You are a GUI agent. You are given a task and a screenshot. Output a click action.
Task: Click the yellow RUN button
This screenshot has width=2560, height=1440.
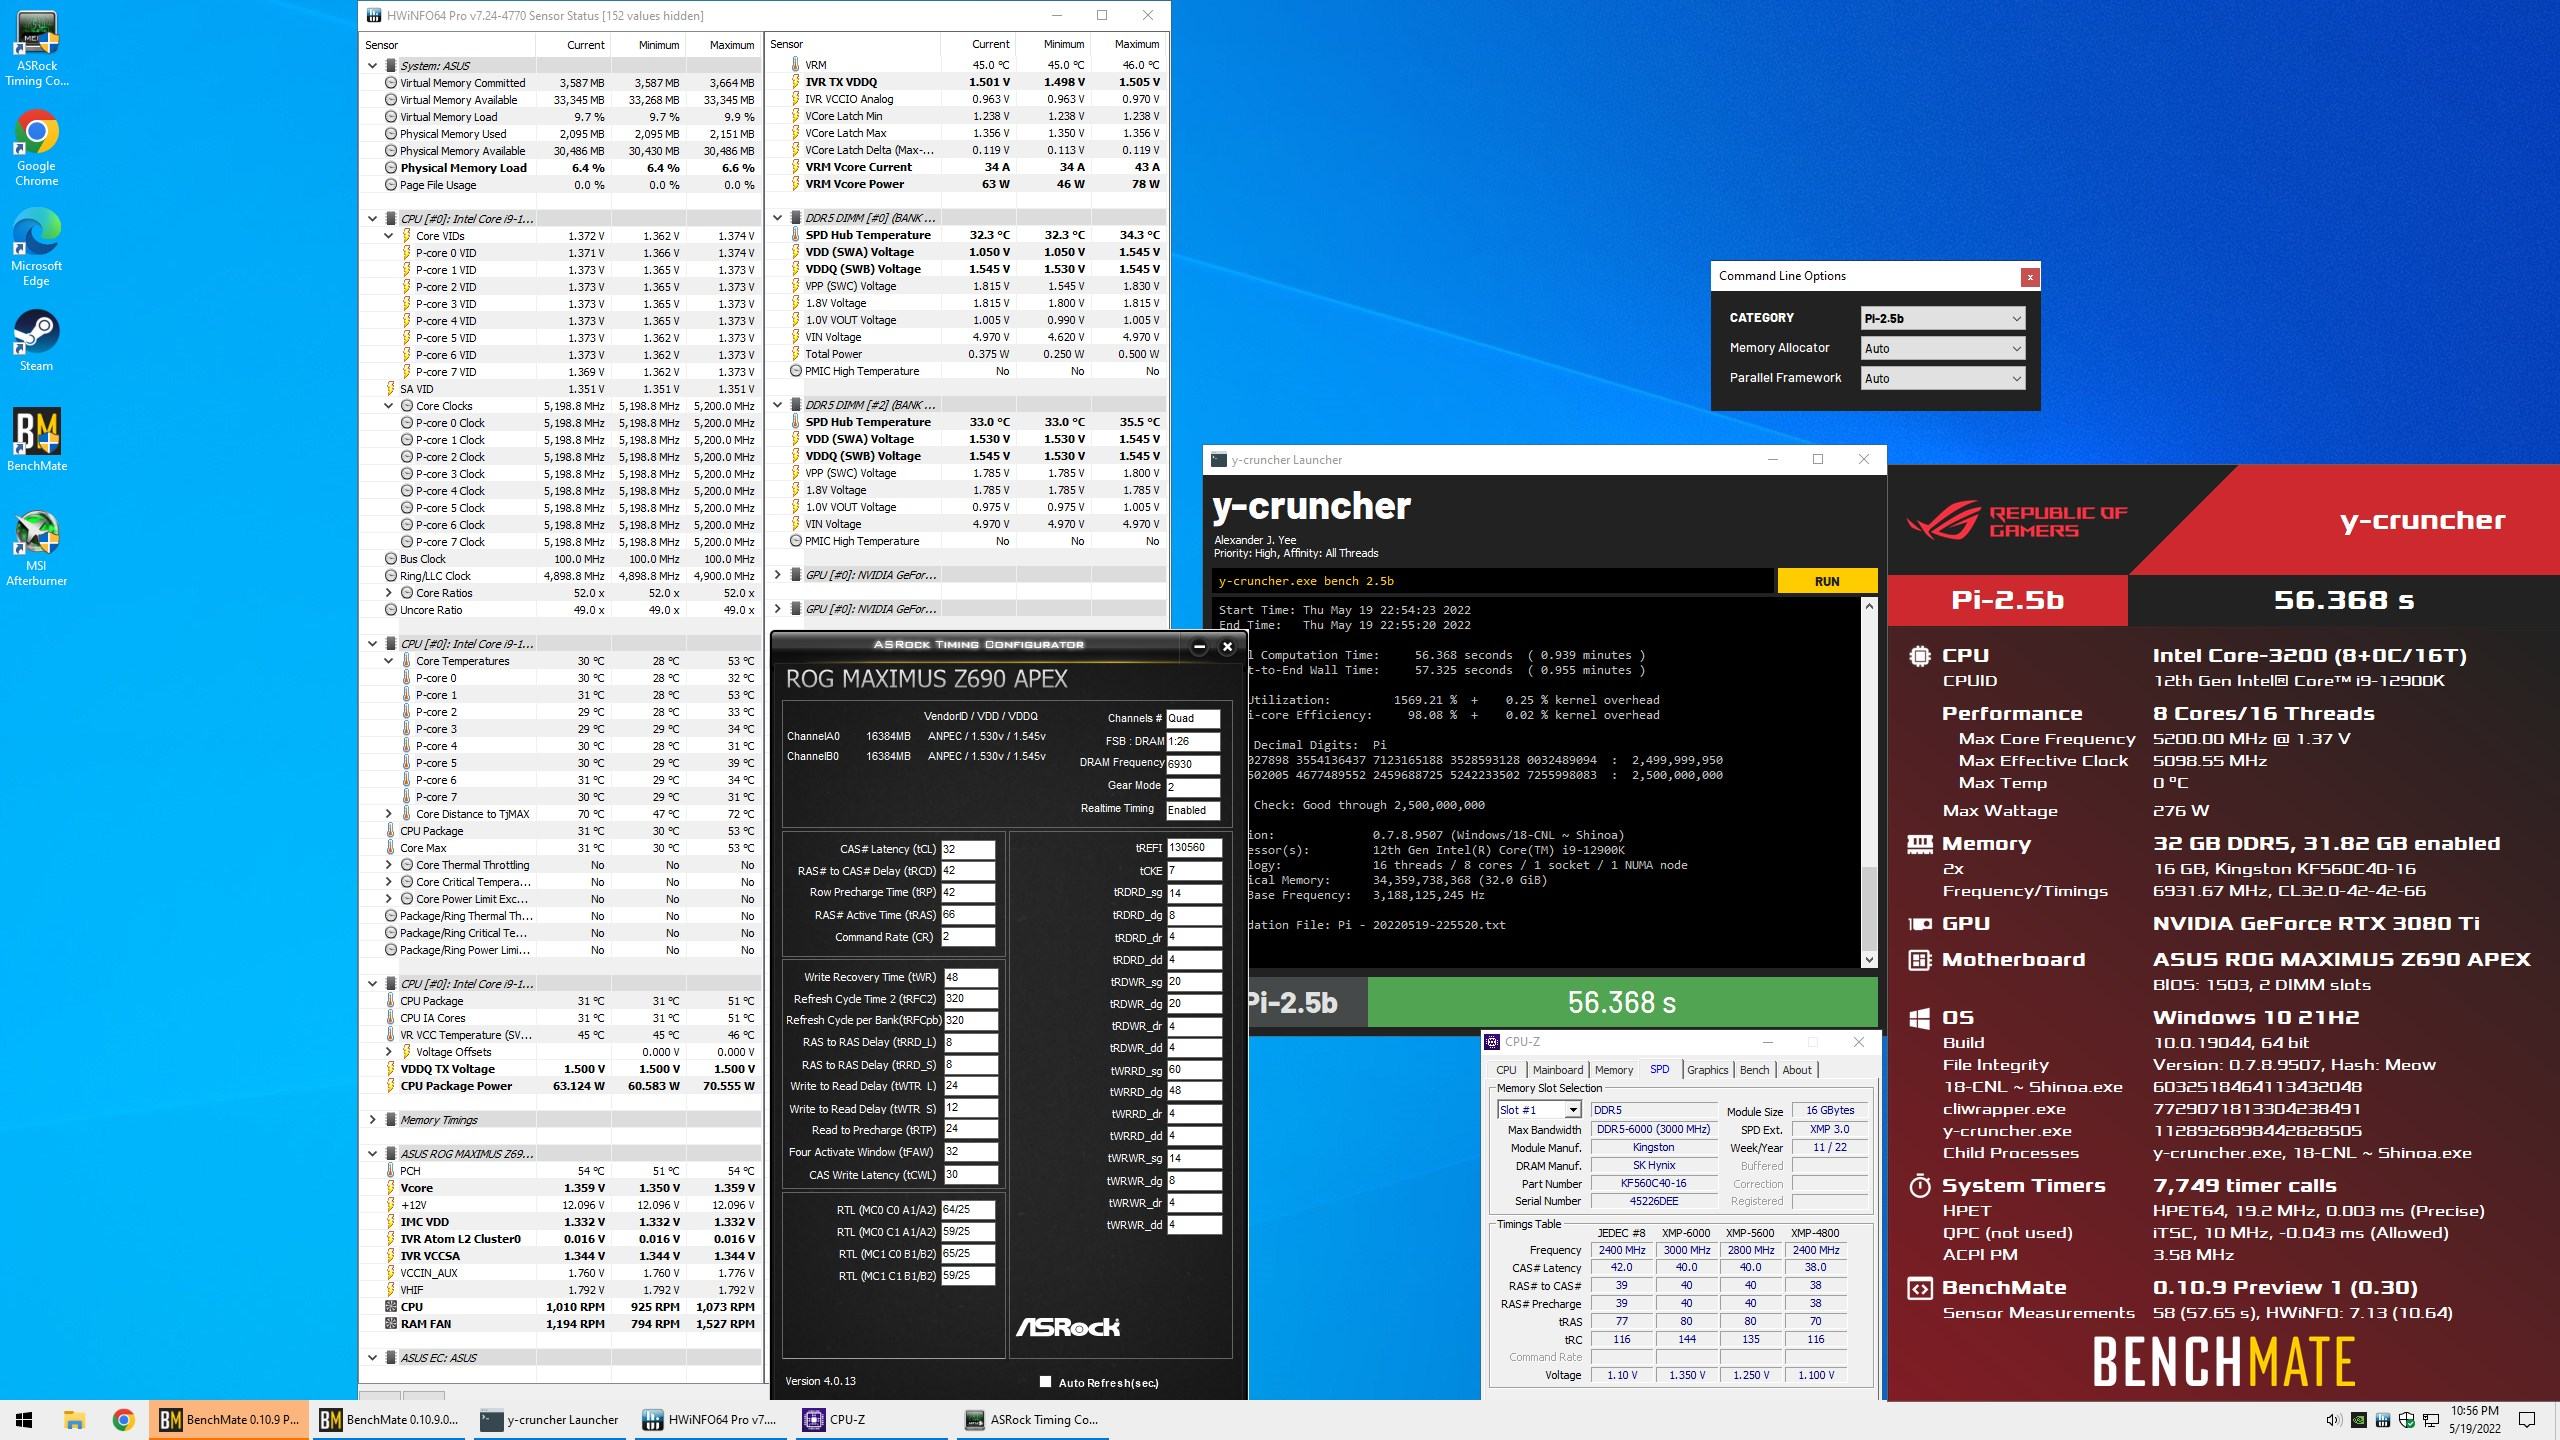point(1827,581)
